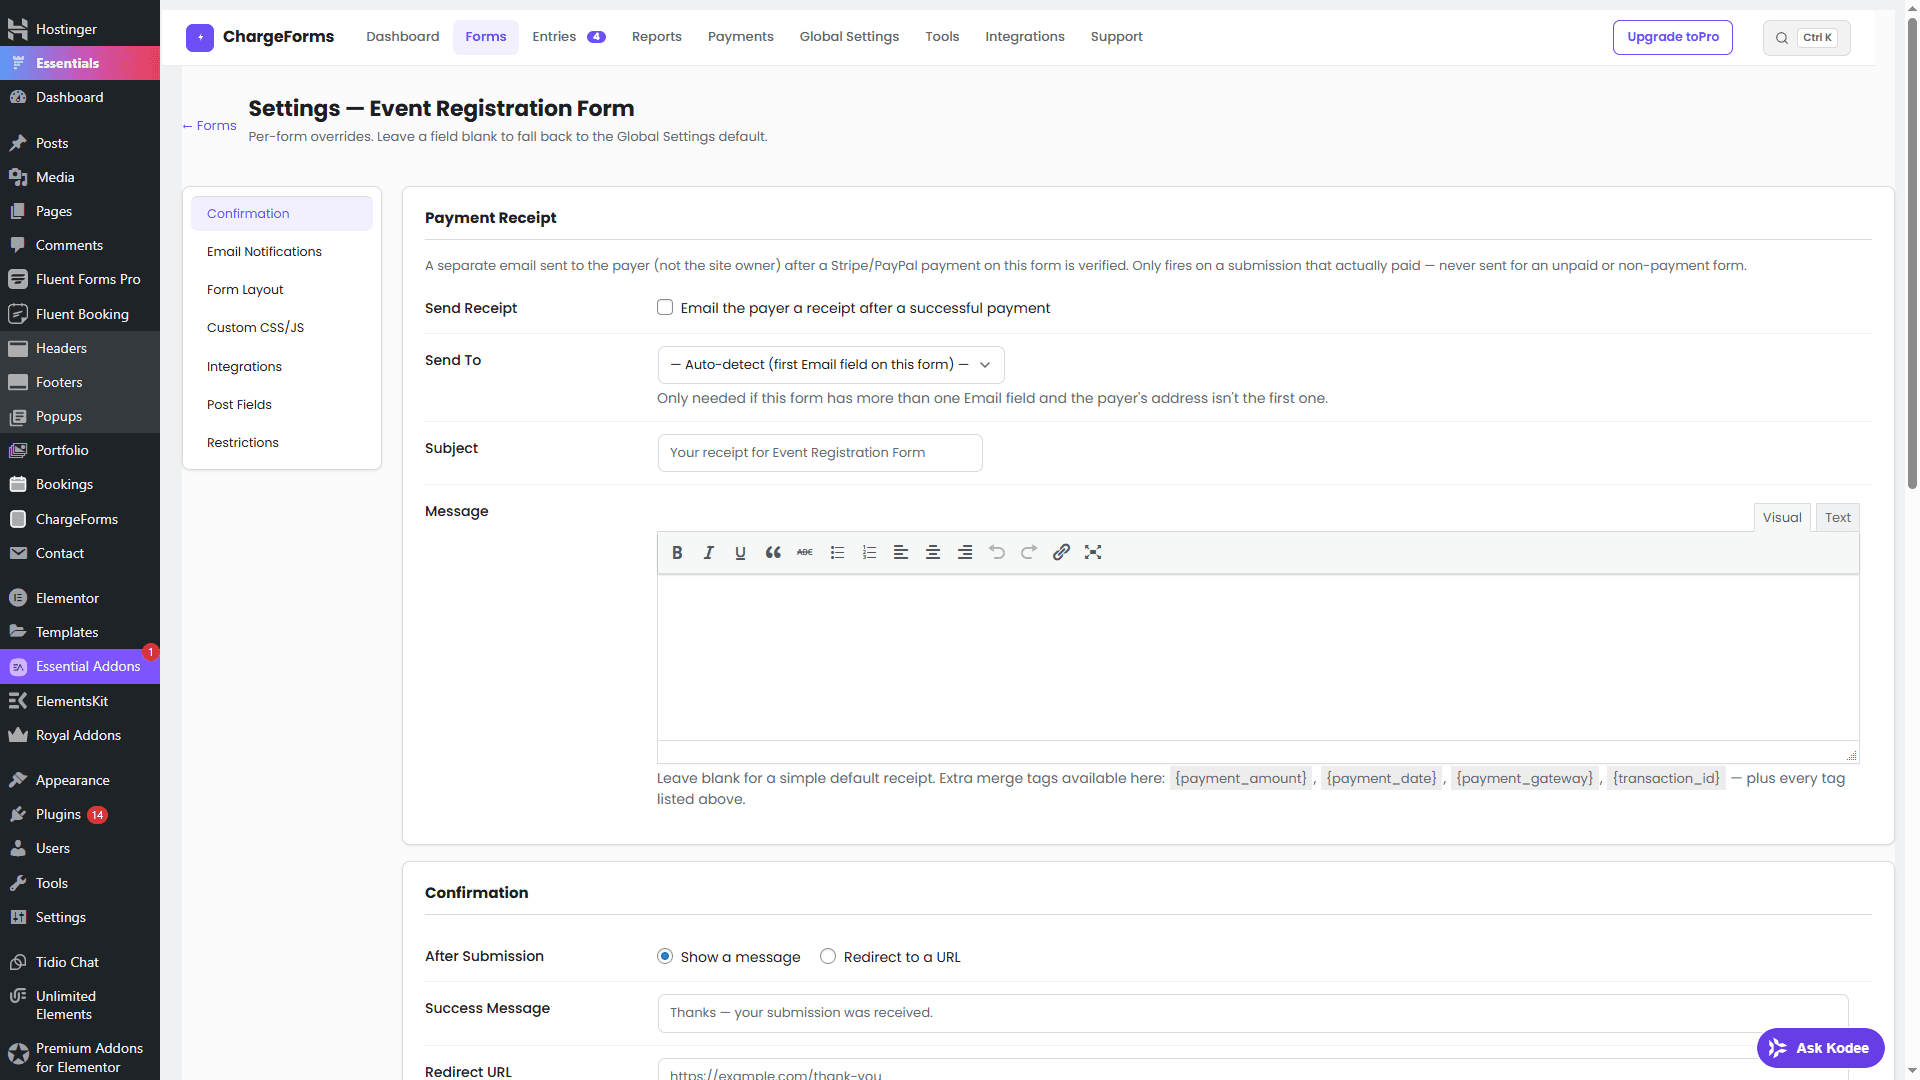
Task: Click into the Success Message field
Action: 1253,1013
